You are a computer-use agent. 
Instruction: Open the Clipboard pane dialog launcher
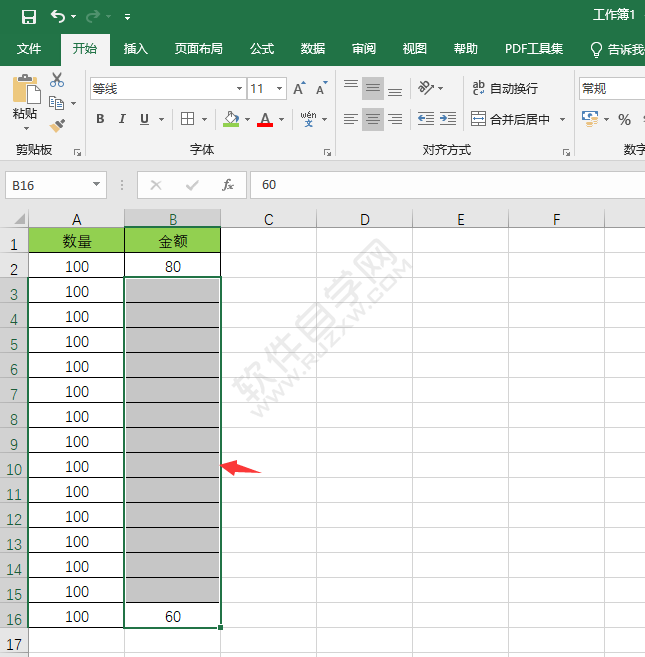pyautogui.click(x=77, y=153)
